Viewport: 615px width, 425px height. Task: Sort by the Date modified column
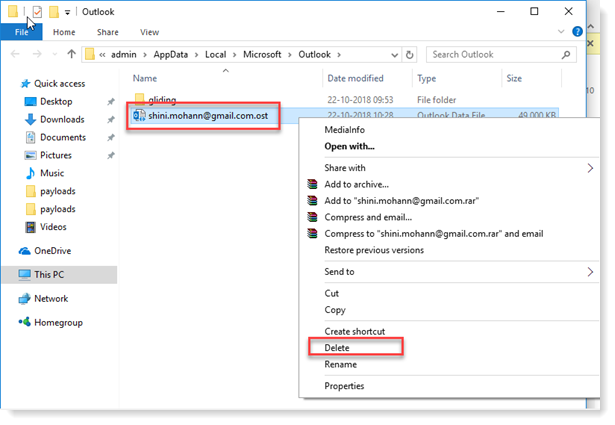(x=355, y=78)
